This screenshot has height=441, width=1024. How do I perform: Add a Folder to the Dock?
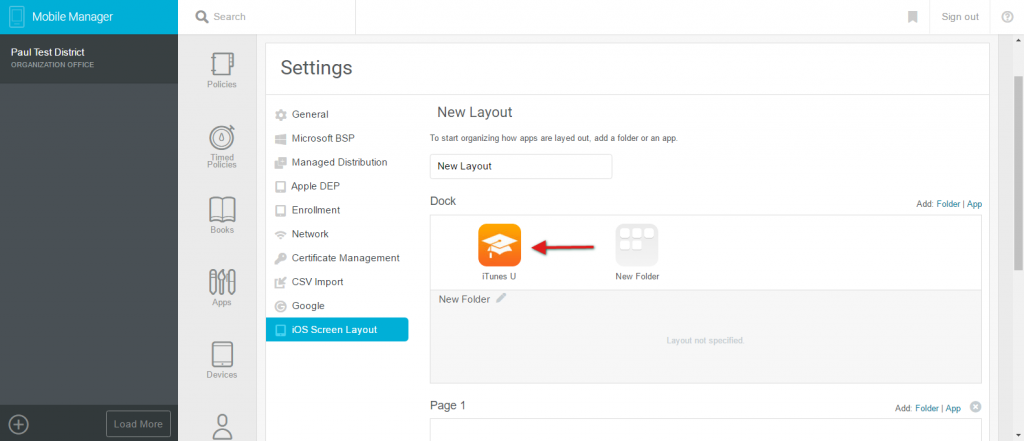(948, 204)
